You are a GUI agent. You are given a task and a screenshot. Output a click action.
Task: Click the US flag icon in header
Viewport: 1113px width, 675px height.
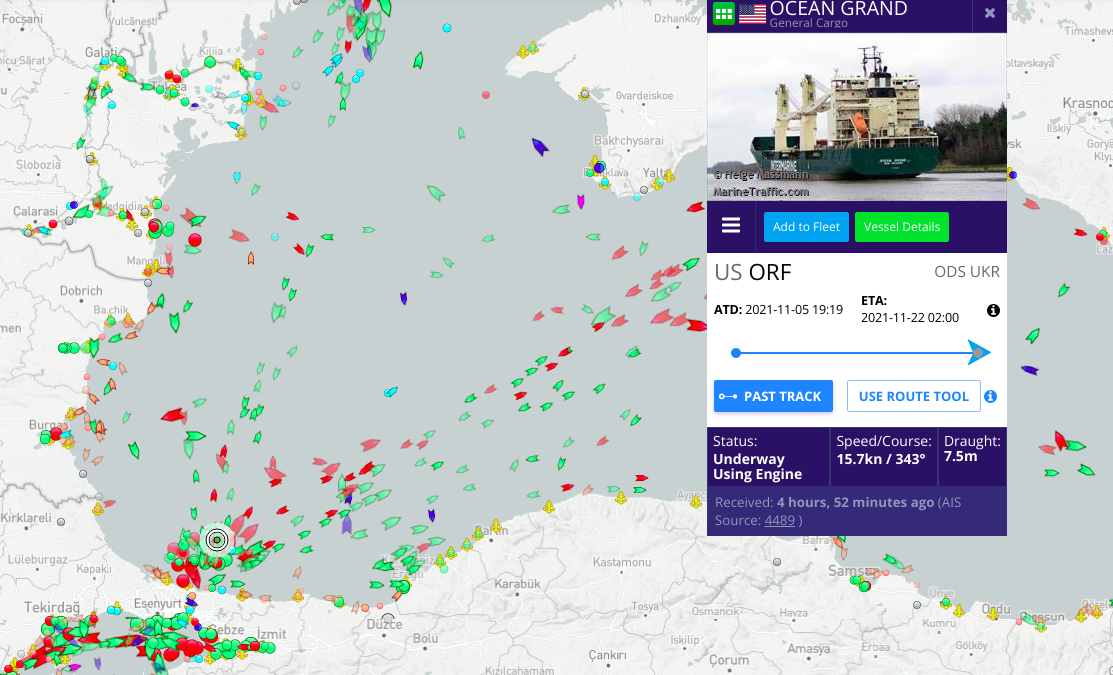752,14
